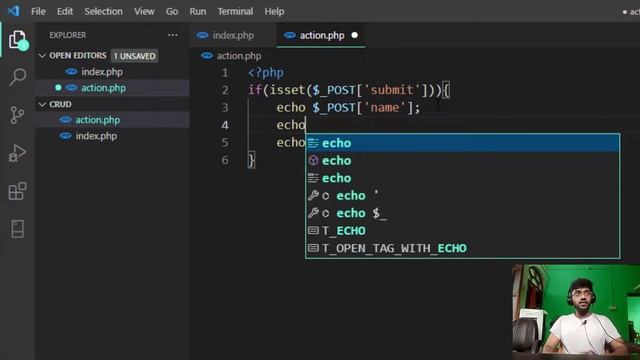Click the 'submit' string in the code
This screenshot has height=360, width=640.
391,90
